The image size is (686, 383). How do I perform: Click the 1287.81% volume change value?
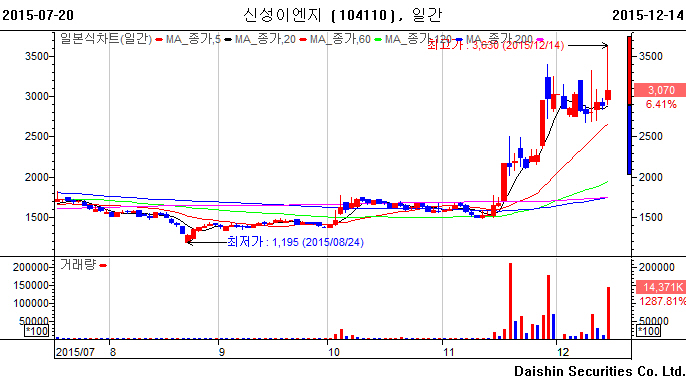(x=662, y=302)
